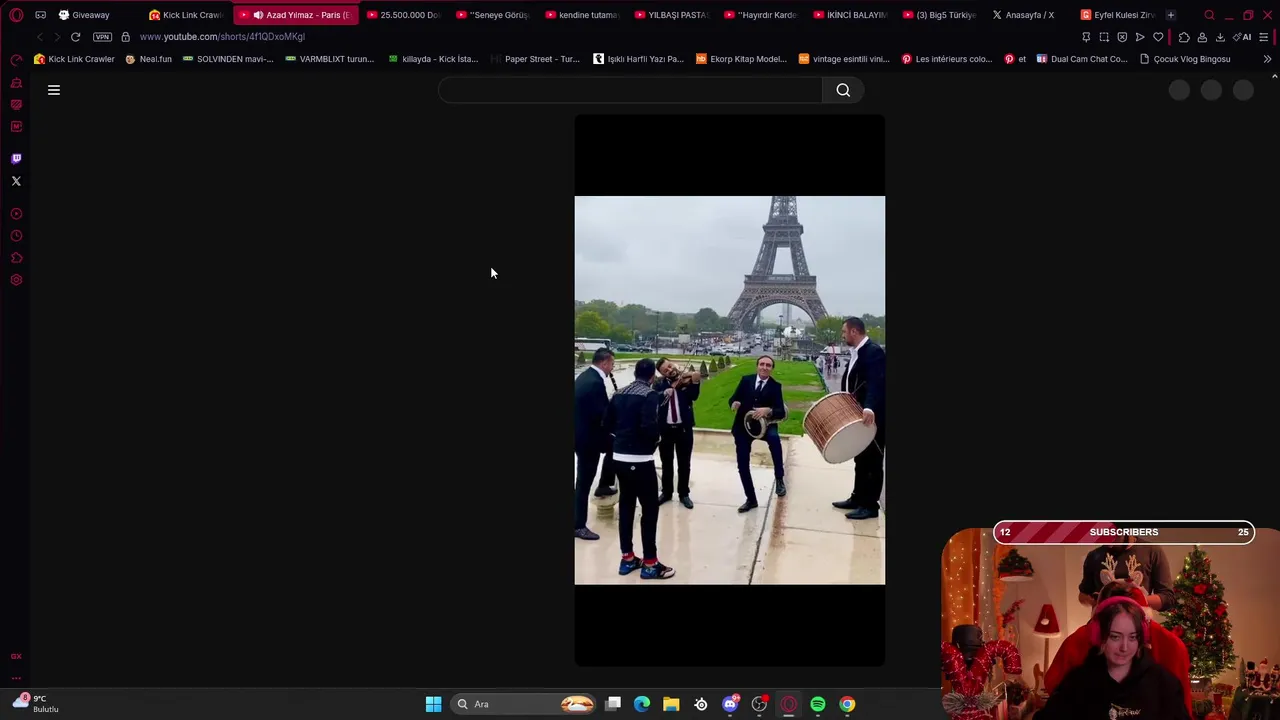Image resolution: width=1280 pixels, height=720 pixels.
Task: Open the YouTube hamburger guide menu
Action: (54, 90)
